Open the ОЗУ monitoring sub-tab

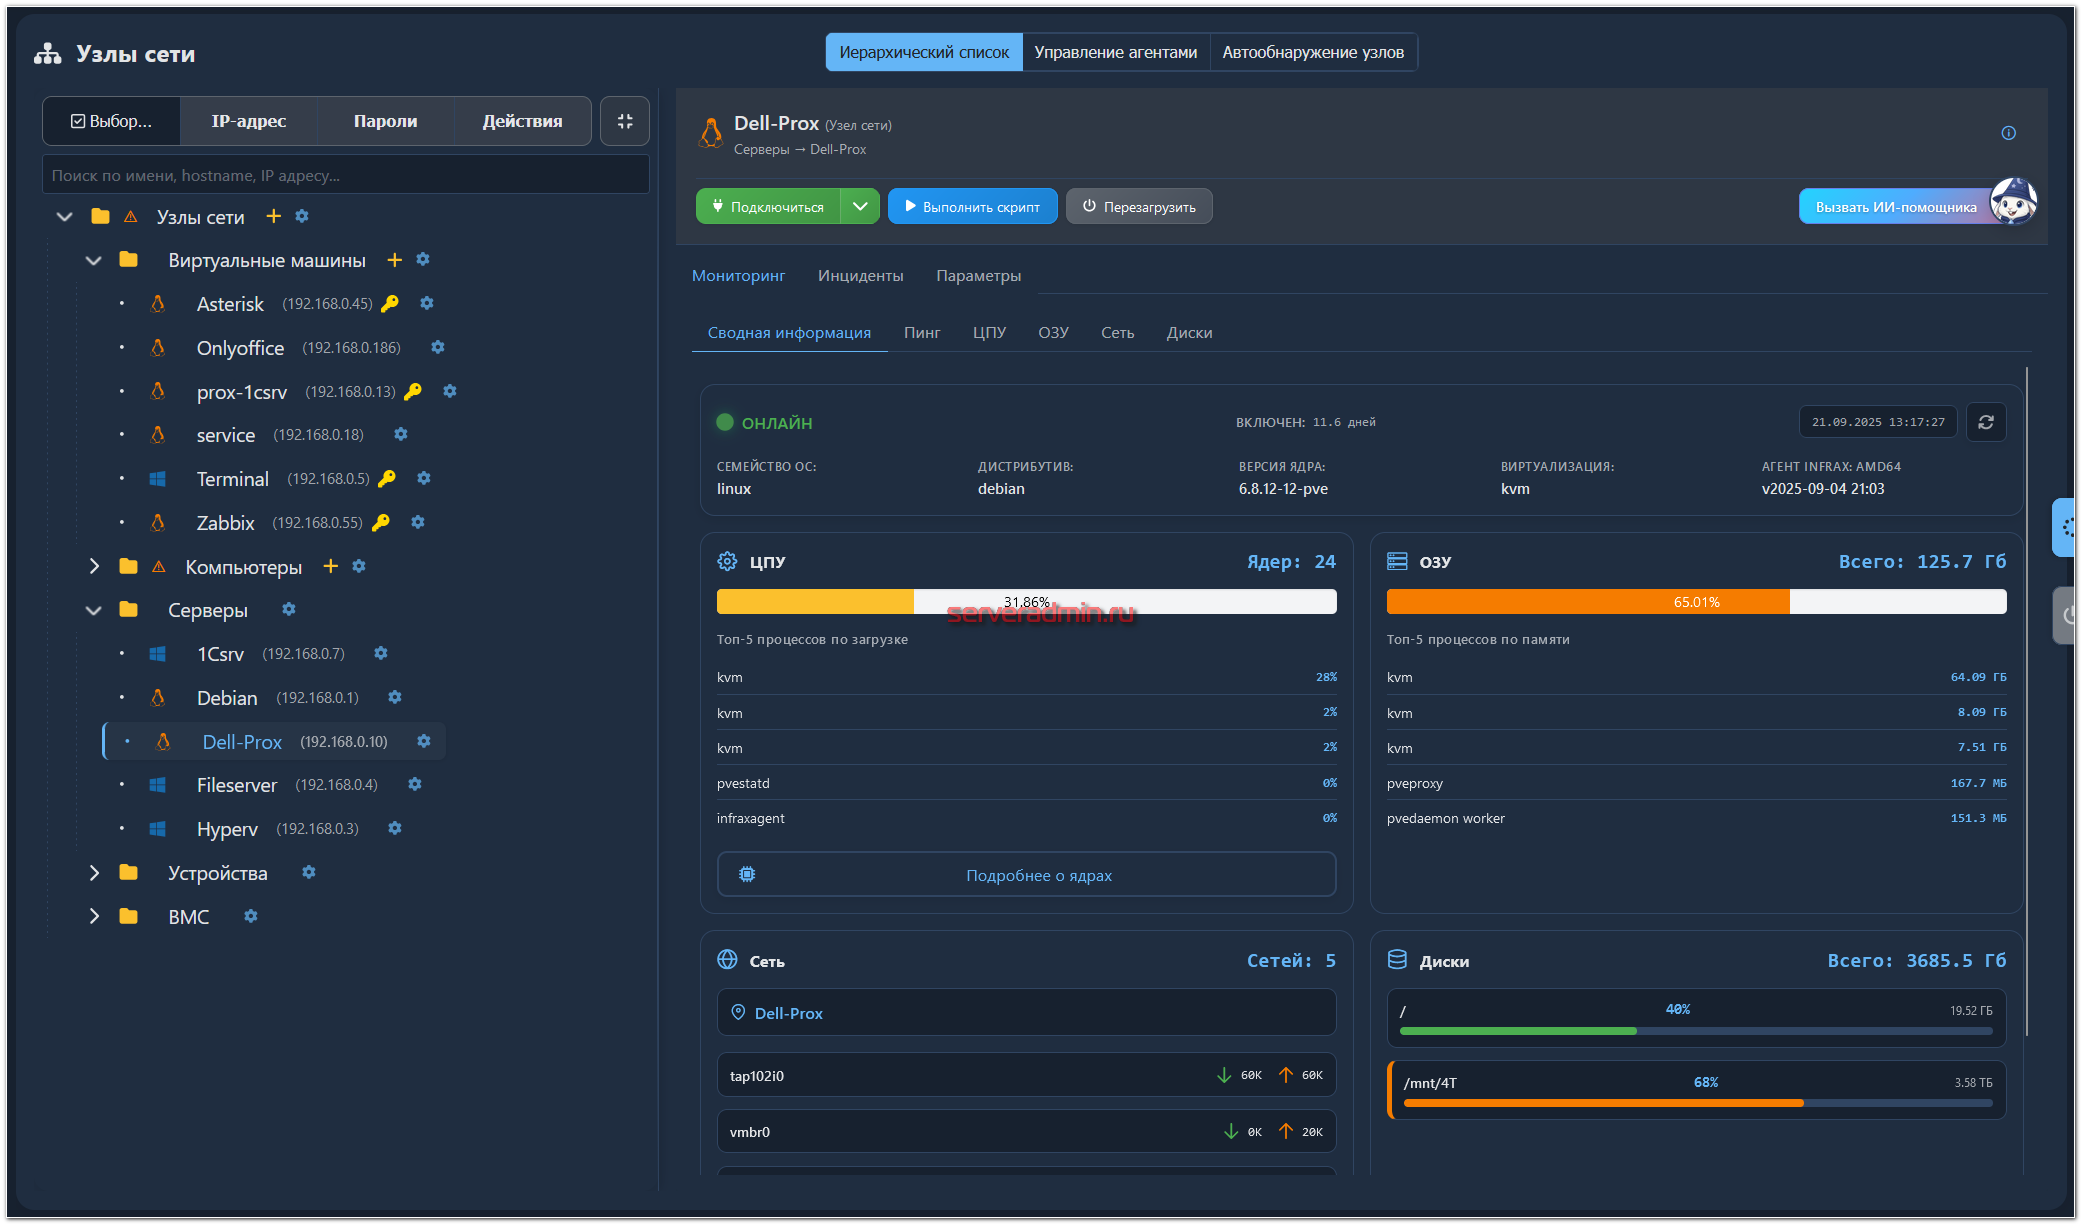tap(1053, 332)
